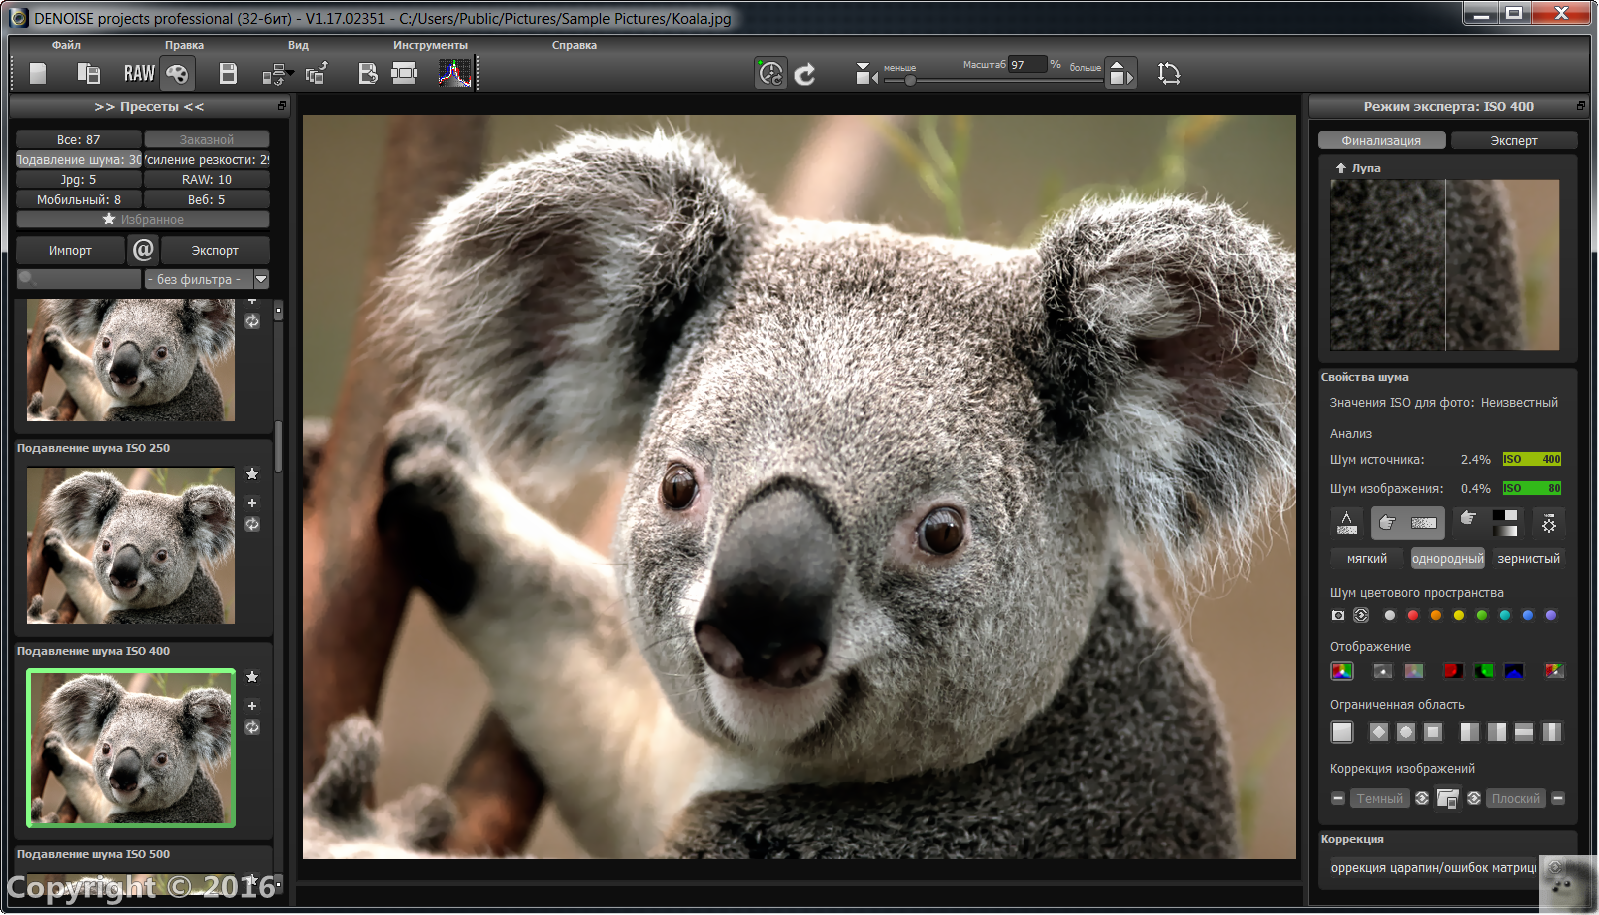The image size is (1599, 915).
Task: Click the color palette toolbar icon
Action: pos(177,73)
